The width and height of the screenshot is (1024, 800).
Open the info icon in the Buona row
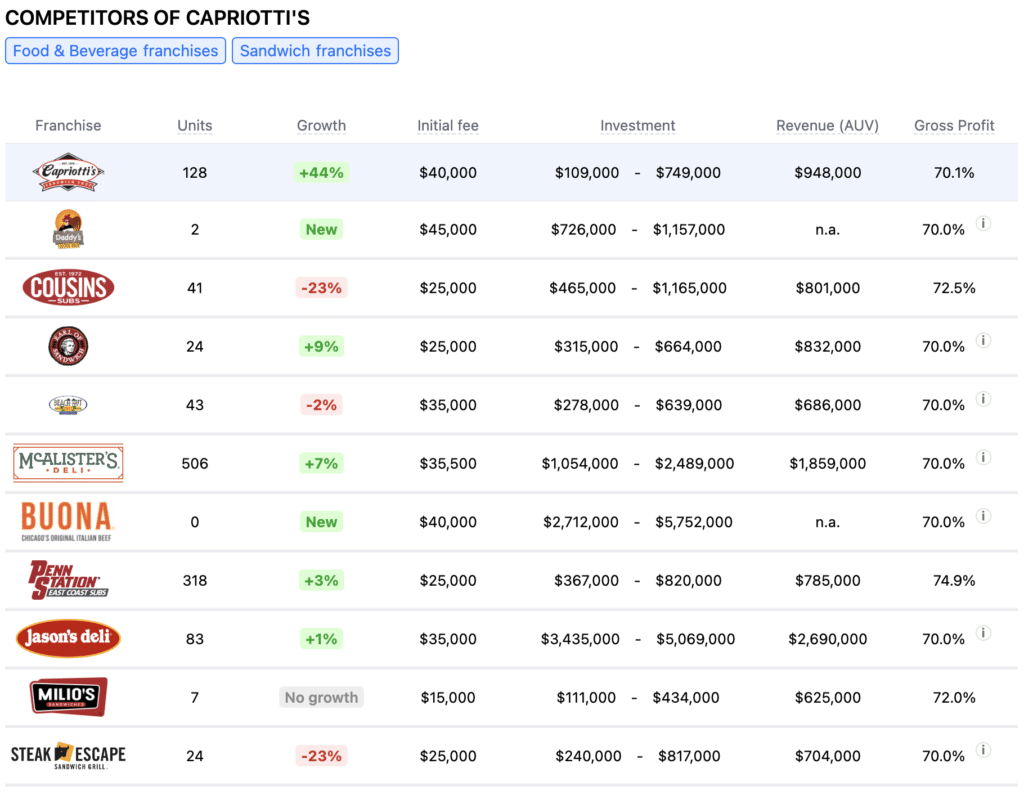tap(984, 516)
